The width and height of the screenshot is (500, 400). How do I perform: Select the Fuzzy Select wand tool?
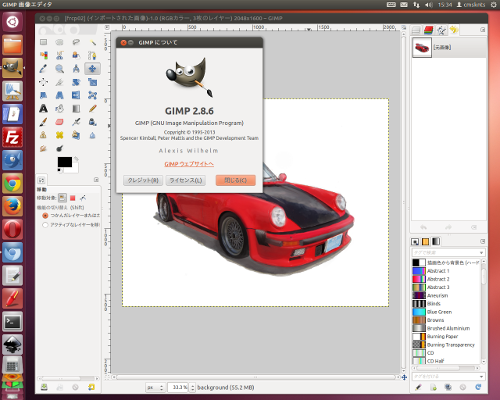pos(92,42)
